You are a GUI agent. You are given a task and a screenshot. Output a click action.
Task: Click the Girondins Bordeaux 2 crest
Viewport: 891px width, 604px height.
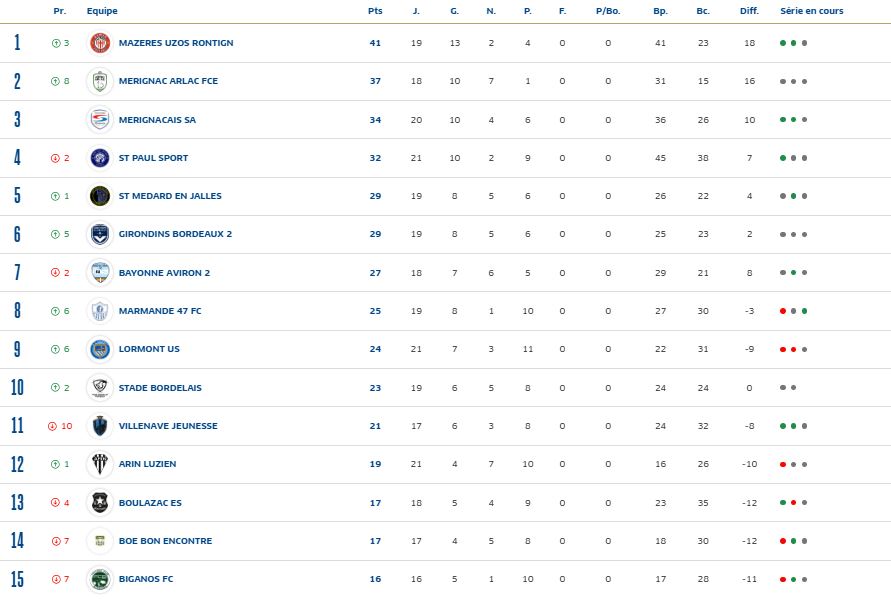pos(99,234)
